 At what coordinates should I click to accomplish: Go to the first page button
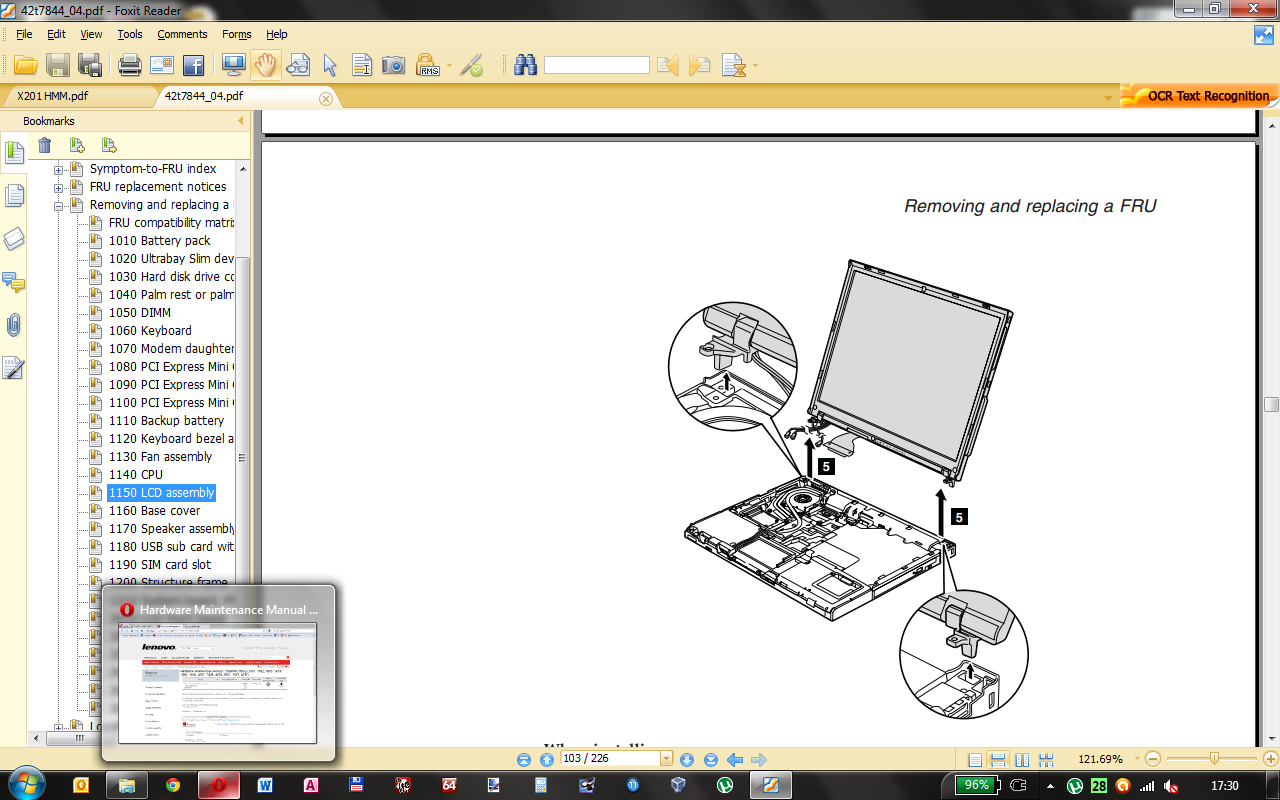point(524,759)
